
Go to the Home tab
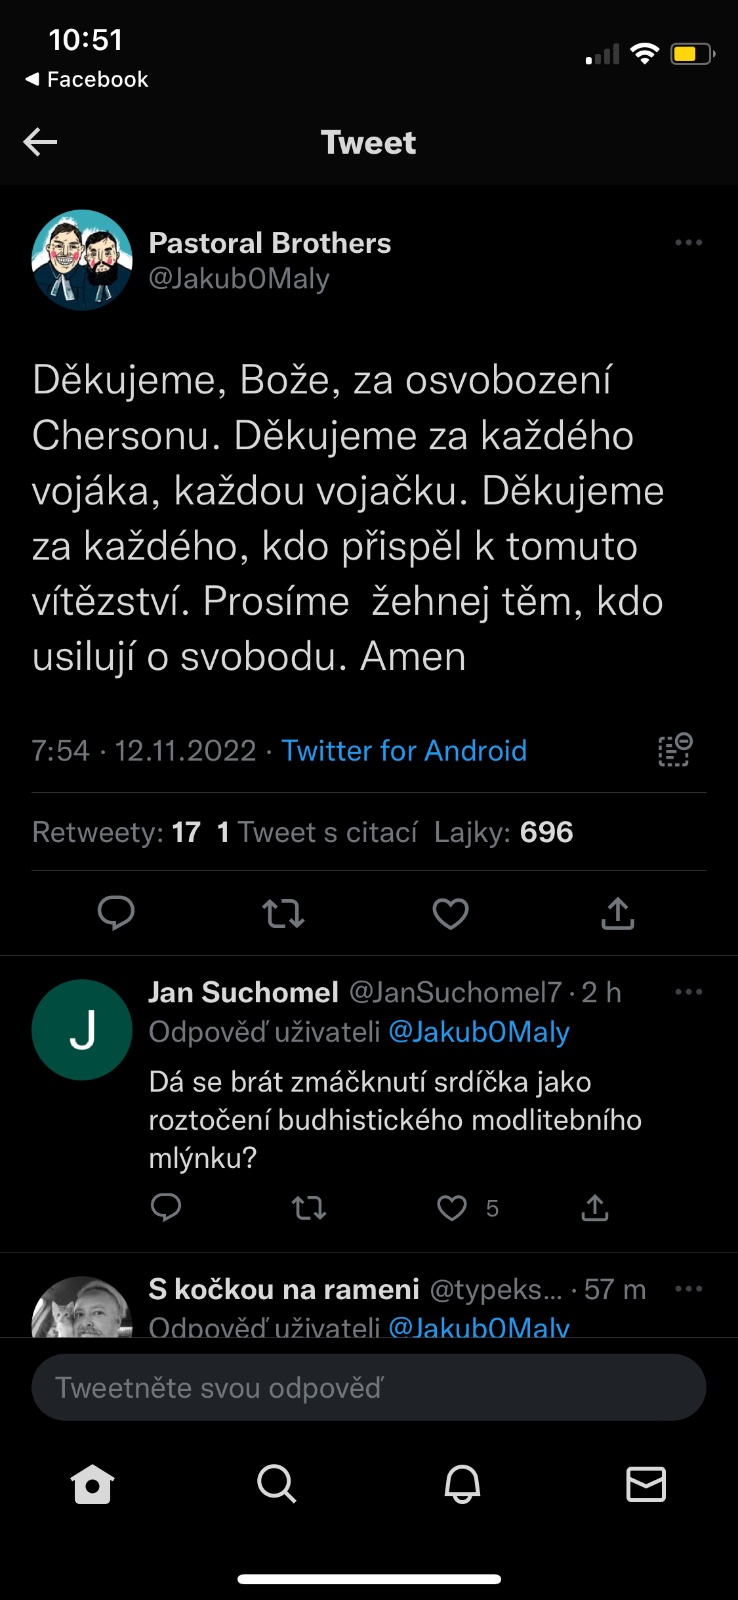[93, 1485]
